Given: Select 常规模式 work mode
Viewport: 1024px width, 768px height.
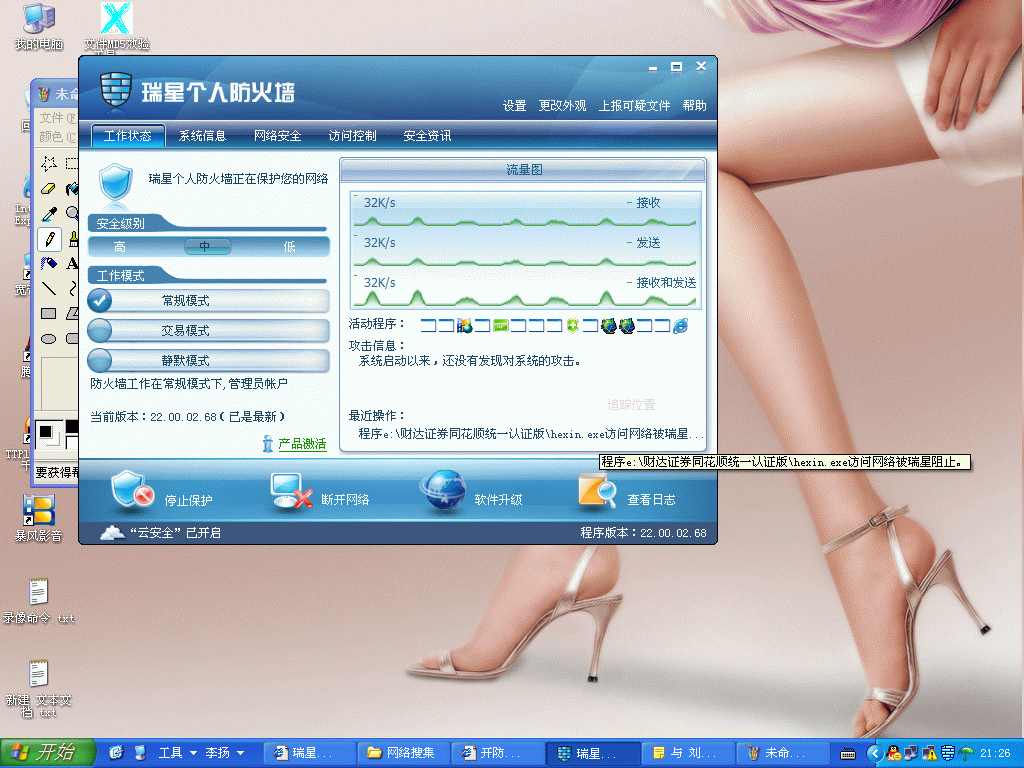Looking at the screenshot, I should (x=208, y=300).
